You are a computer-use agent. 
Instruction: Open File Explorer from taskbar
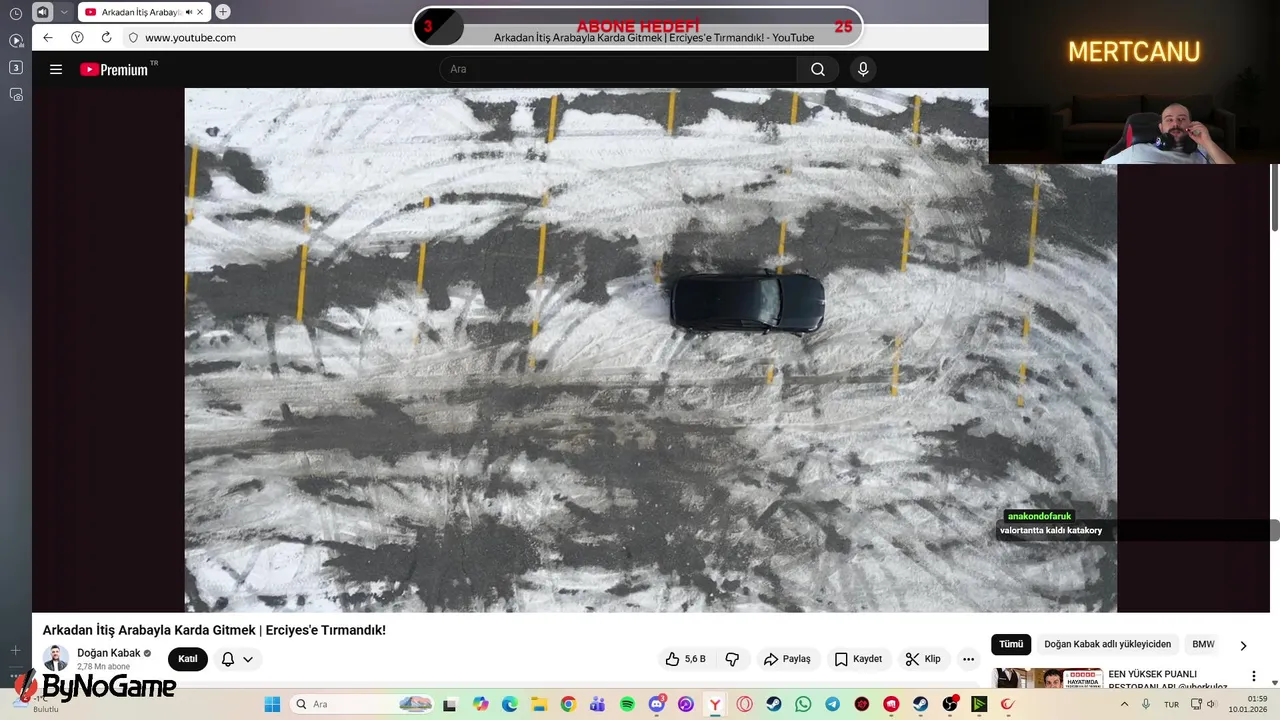tap(539, 704)
